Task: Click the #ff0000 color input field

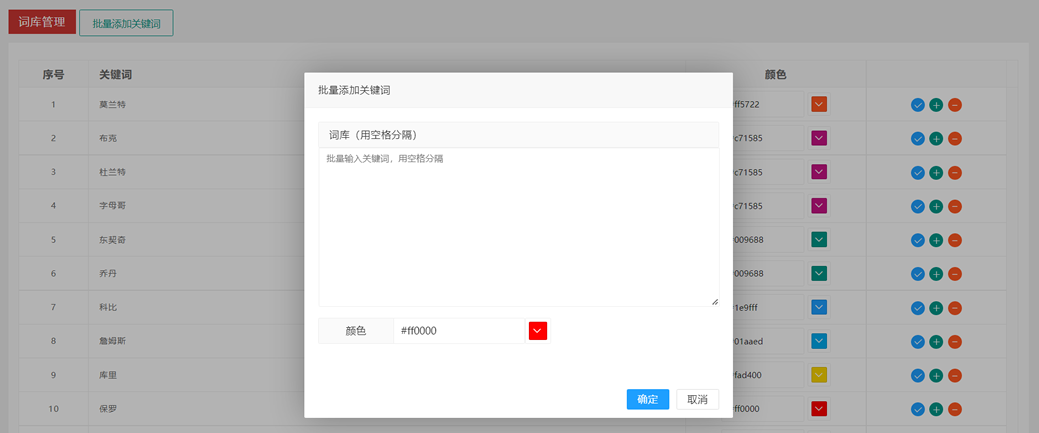Action: (x=458, y=331)
